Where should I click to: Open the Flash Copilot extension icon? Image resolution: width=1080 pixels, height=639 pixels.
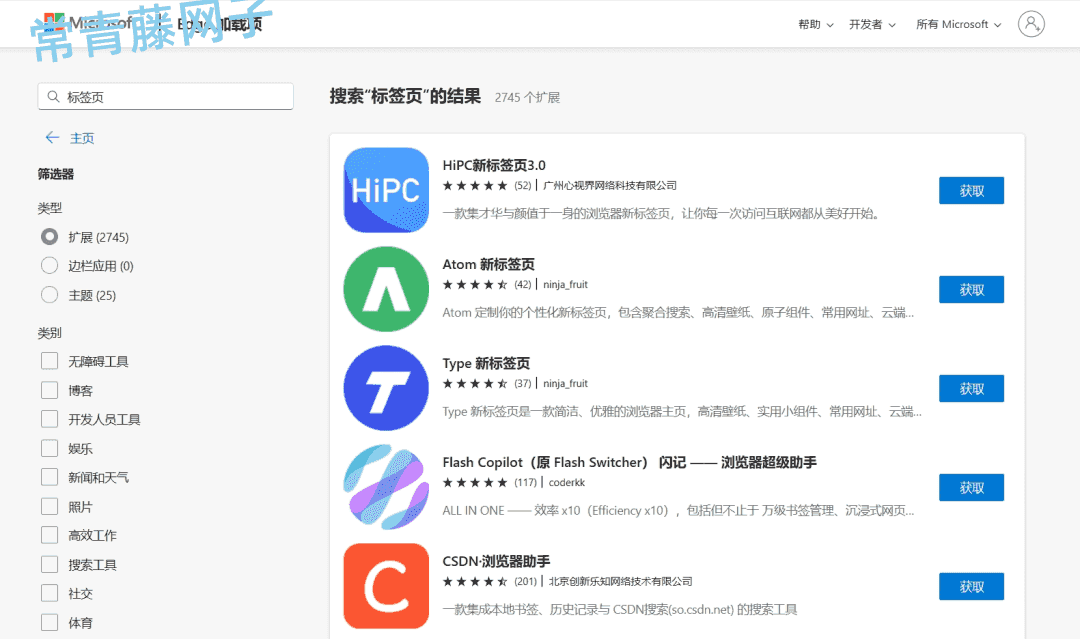(x=386, y=487)
